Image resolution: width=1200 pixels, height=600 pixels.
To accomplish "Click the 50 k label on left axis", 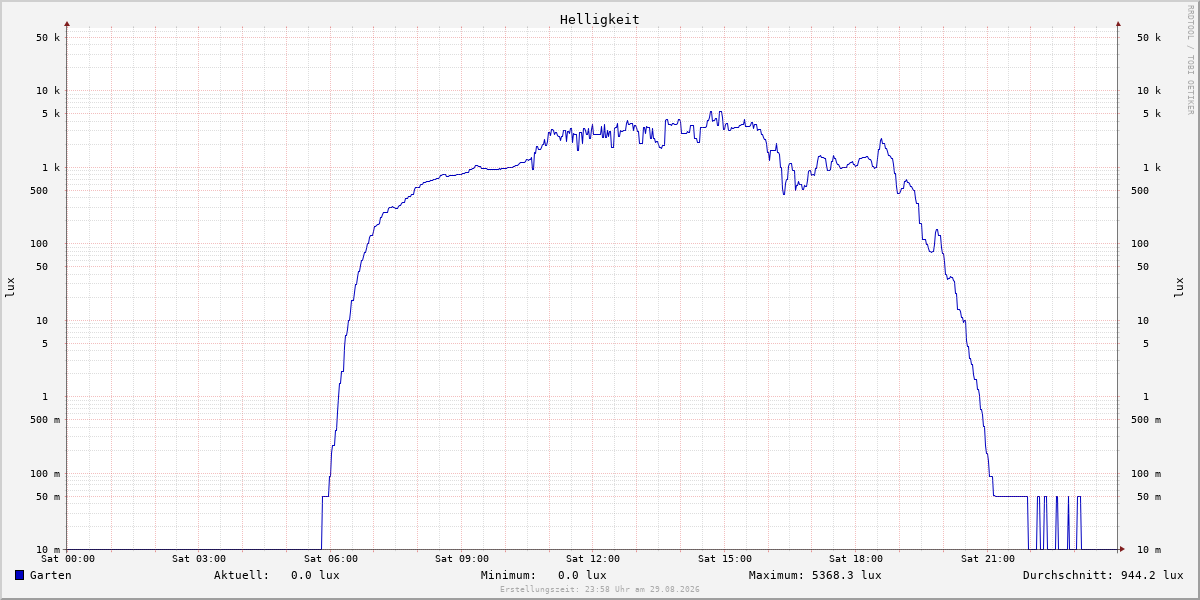I will 48,38.
